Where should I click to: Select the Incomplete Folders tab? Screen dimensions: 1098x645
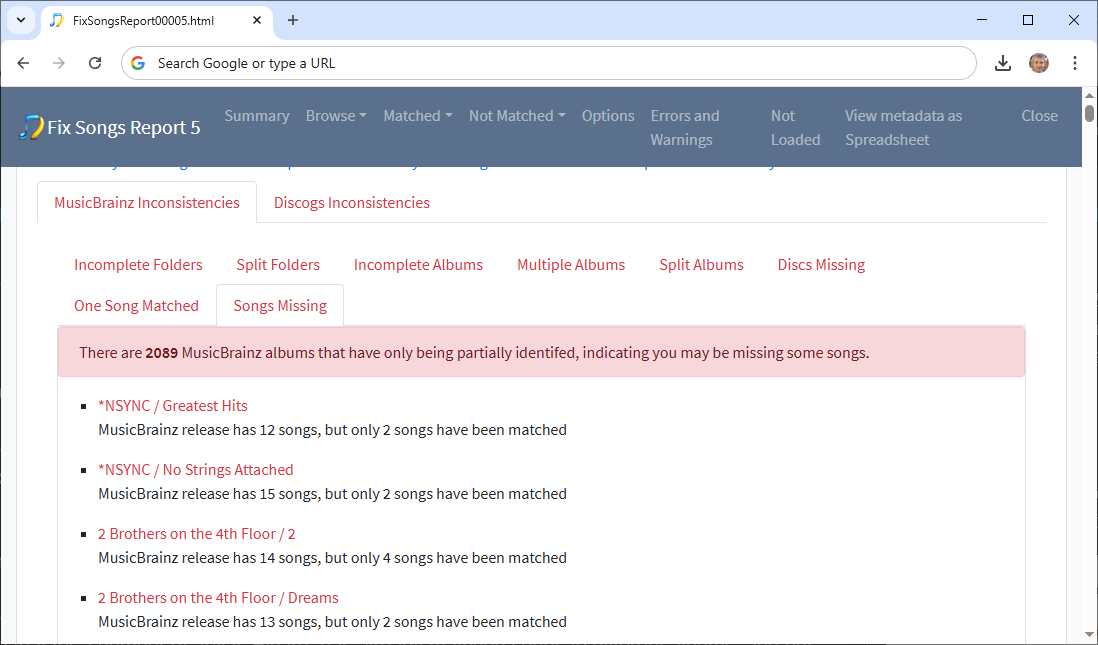[x=138, y=265]
